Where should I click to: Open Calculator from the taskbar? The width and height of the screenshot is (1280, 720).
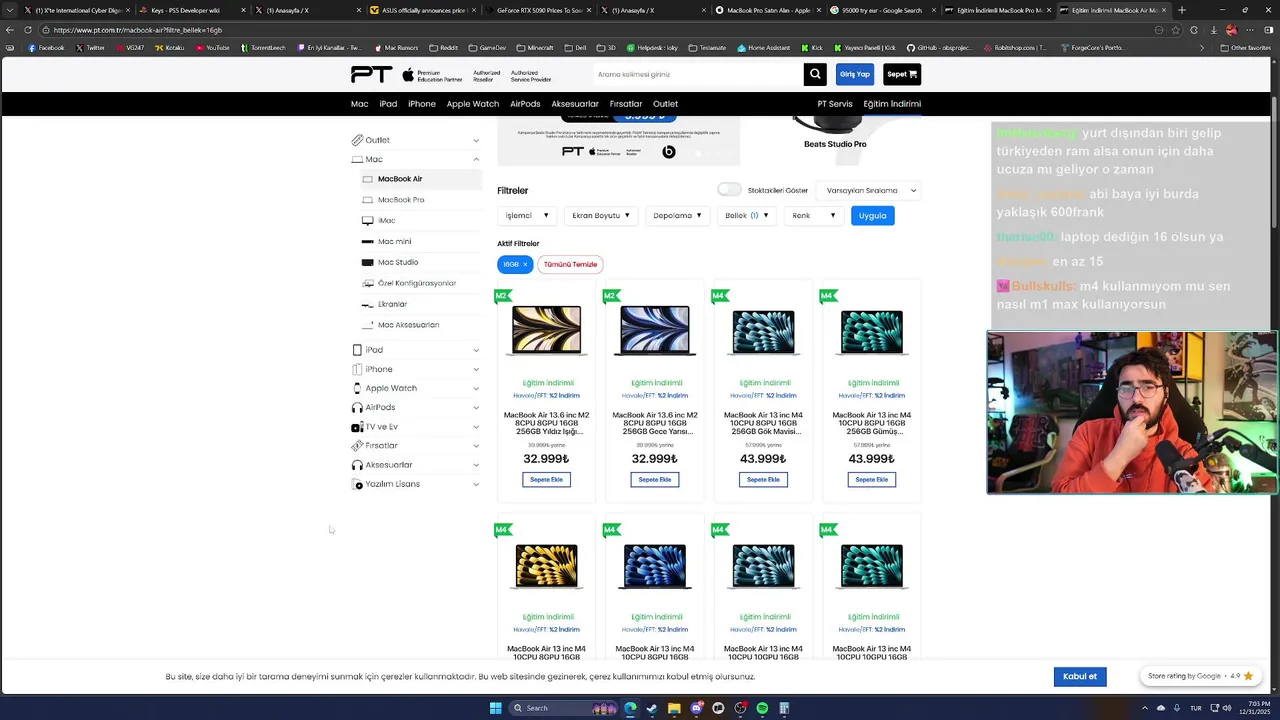[784, 708]
